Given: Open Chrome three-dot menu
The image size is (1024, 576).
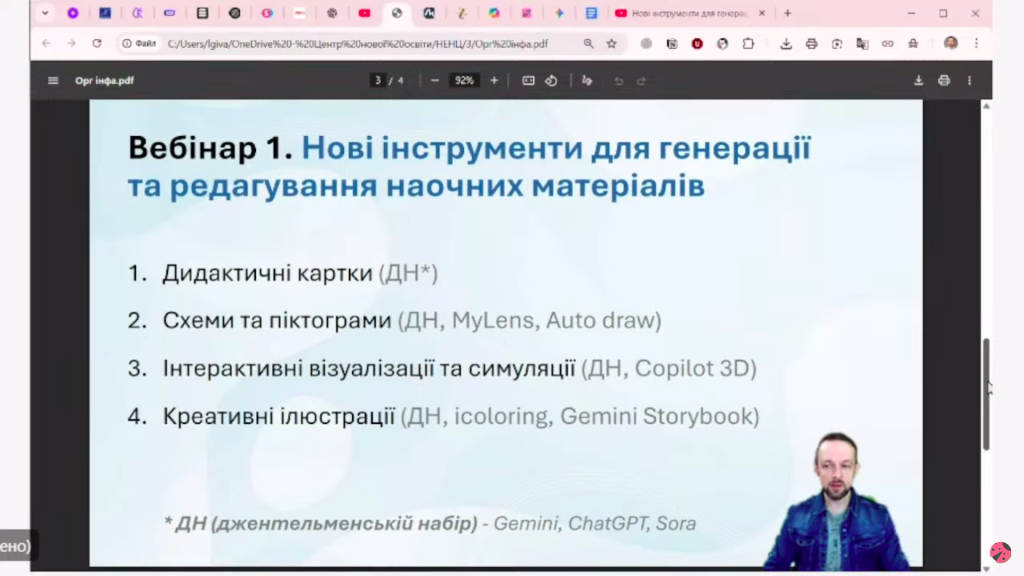Looking at the screenshot, I should 976,44.
